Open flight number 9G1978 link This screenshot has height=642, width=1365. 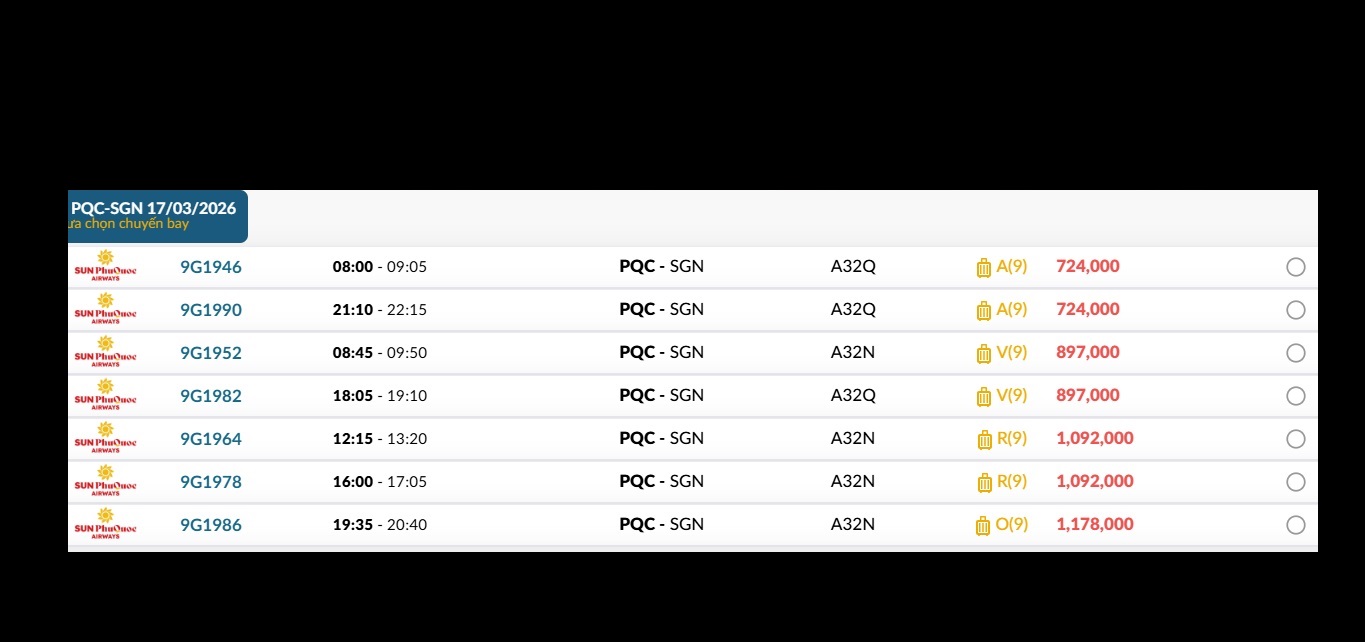211,482
